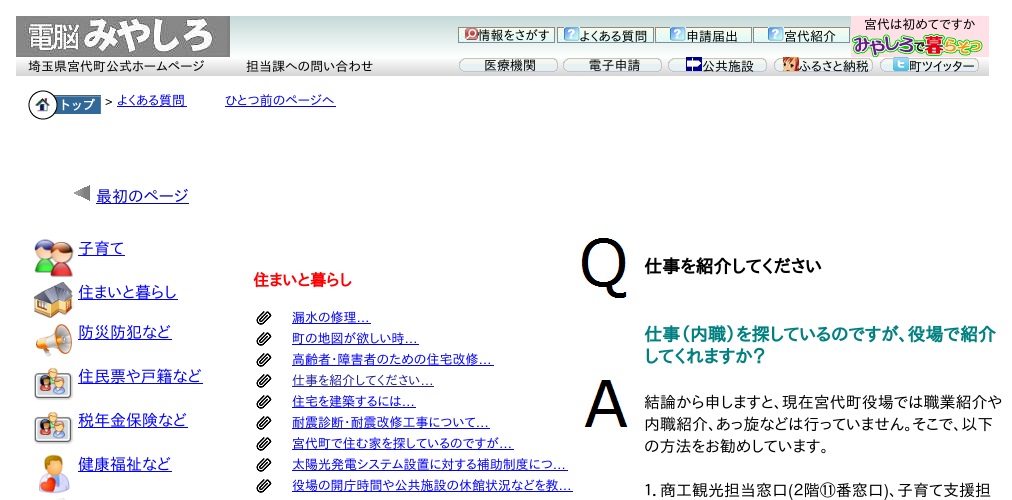Click the home icon beside トップ
This screenshot has width=1012, height=500.
coord(42,104)
